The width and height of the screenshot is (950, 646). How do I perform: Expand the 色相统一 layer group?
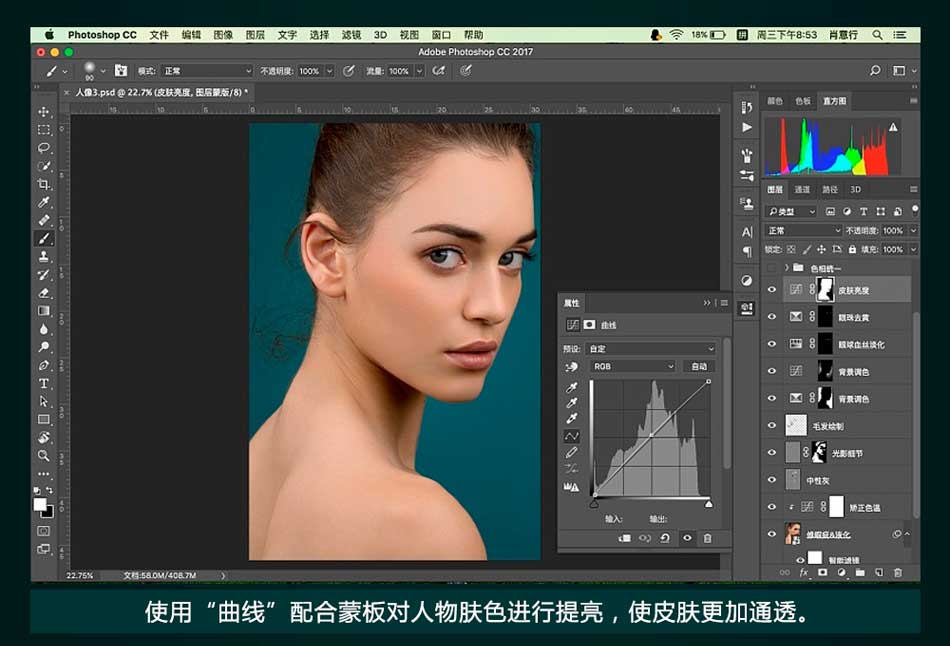coord(787,268)
